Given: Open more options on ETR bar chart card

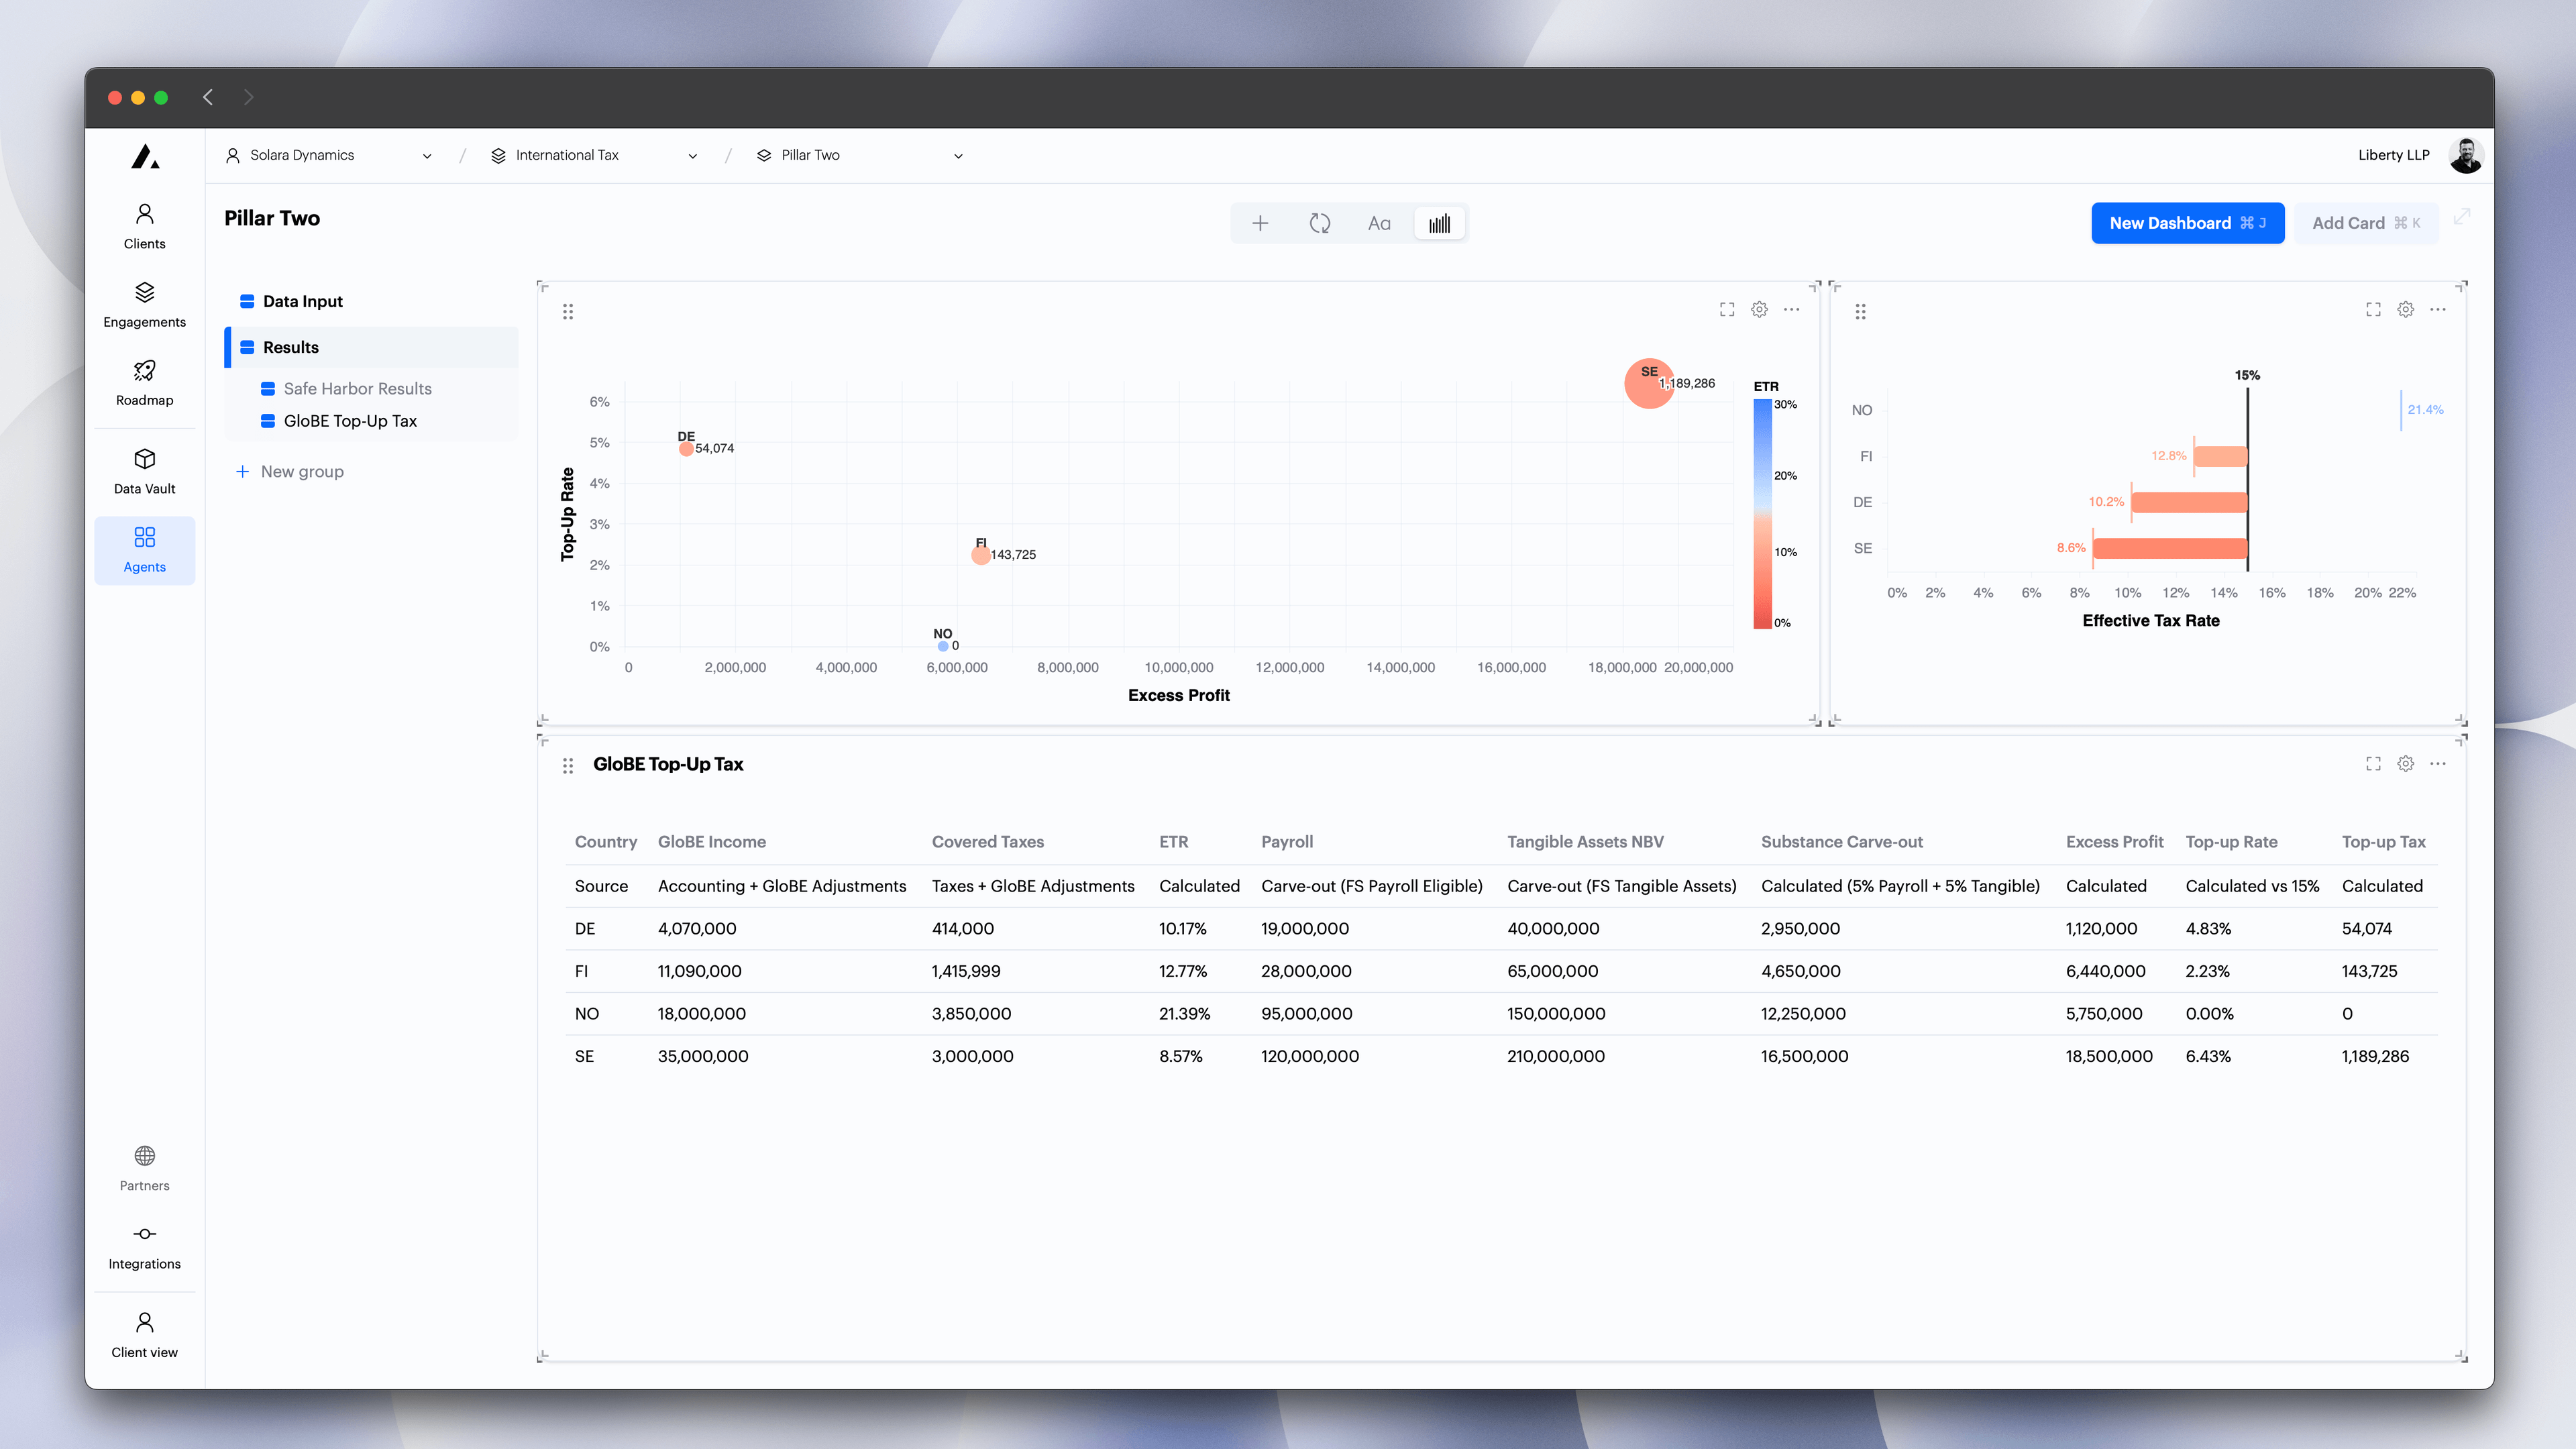Looking at the screenshot, I should point(2438,310).
